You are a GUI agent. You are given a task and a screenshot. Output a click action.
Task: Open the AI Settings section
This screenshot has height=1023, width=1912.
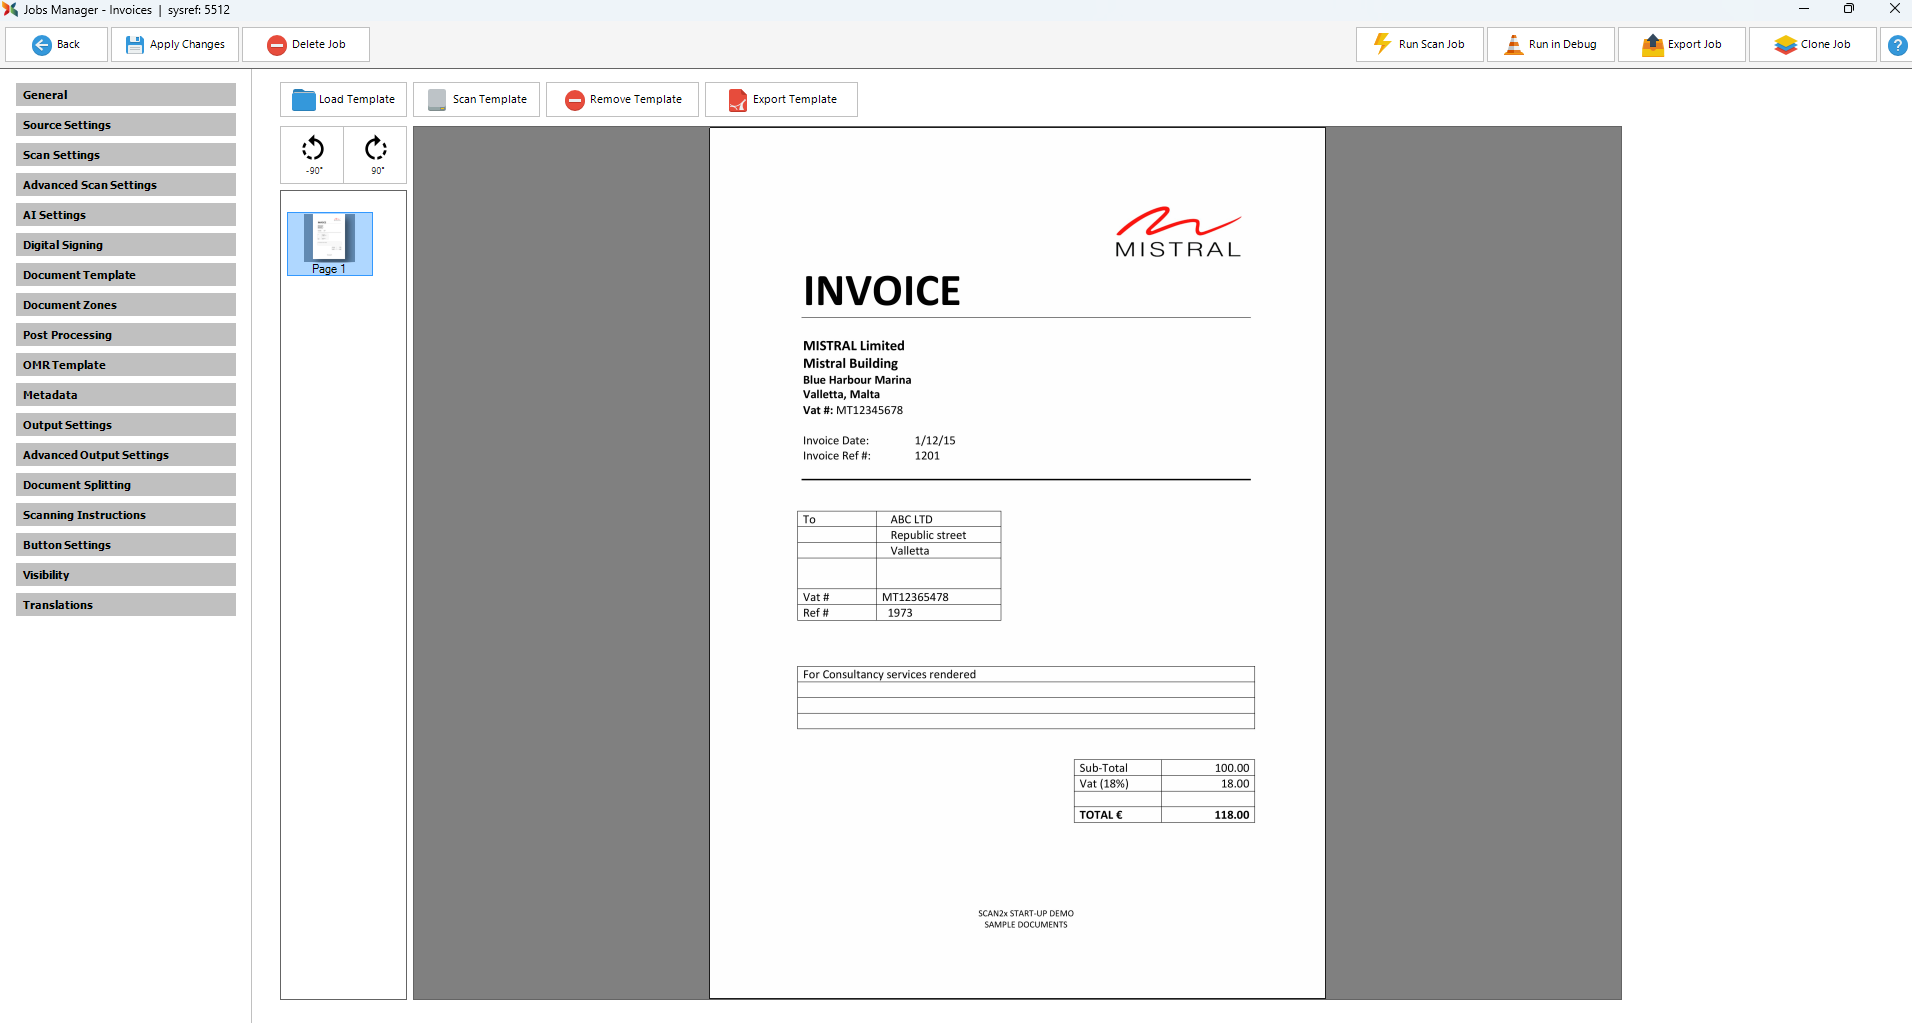[126, 215]
